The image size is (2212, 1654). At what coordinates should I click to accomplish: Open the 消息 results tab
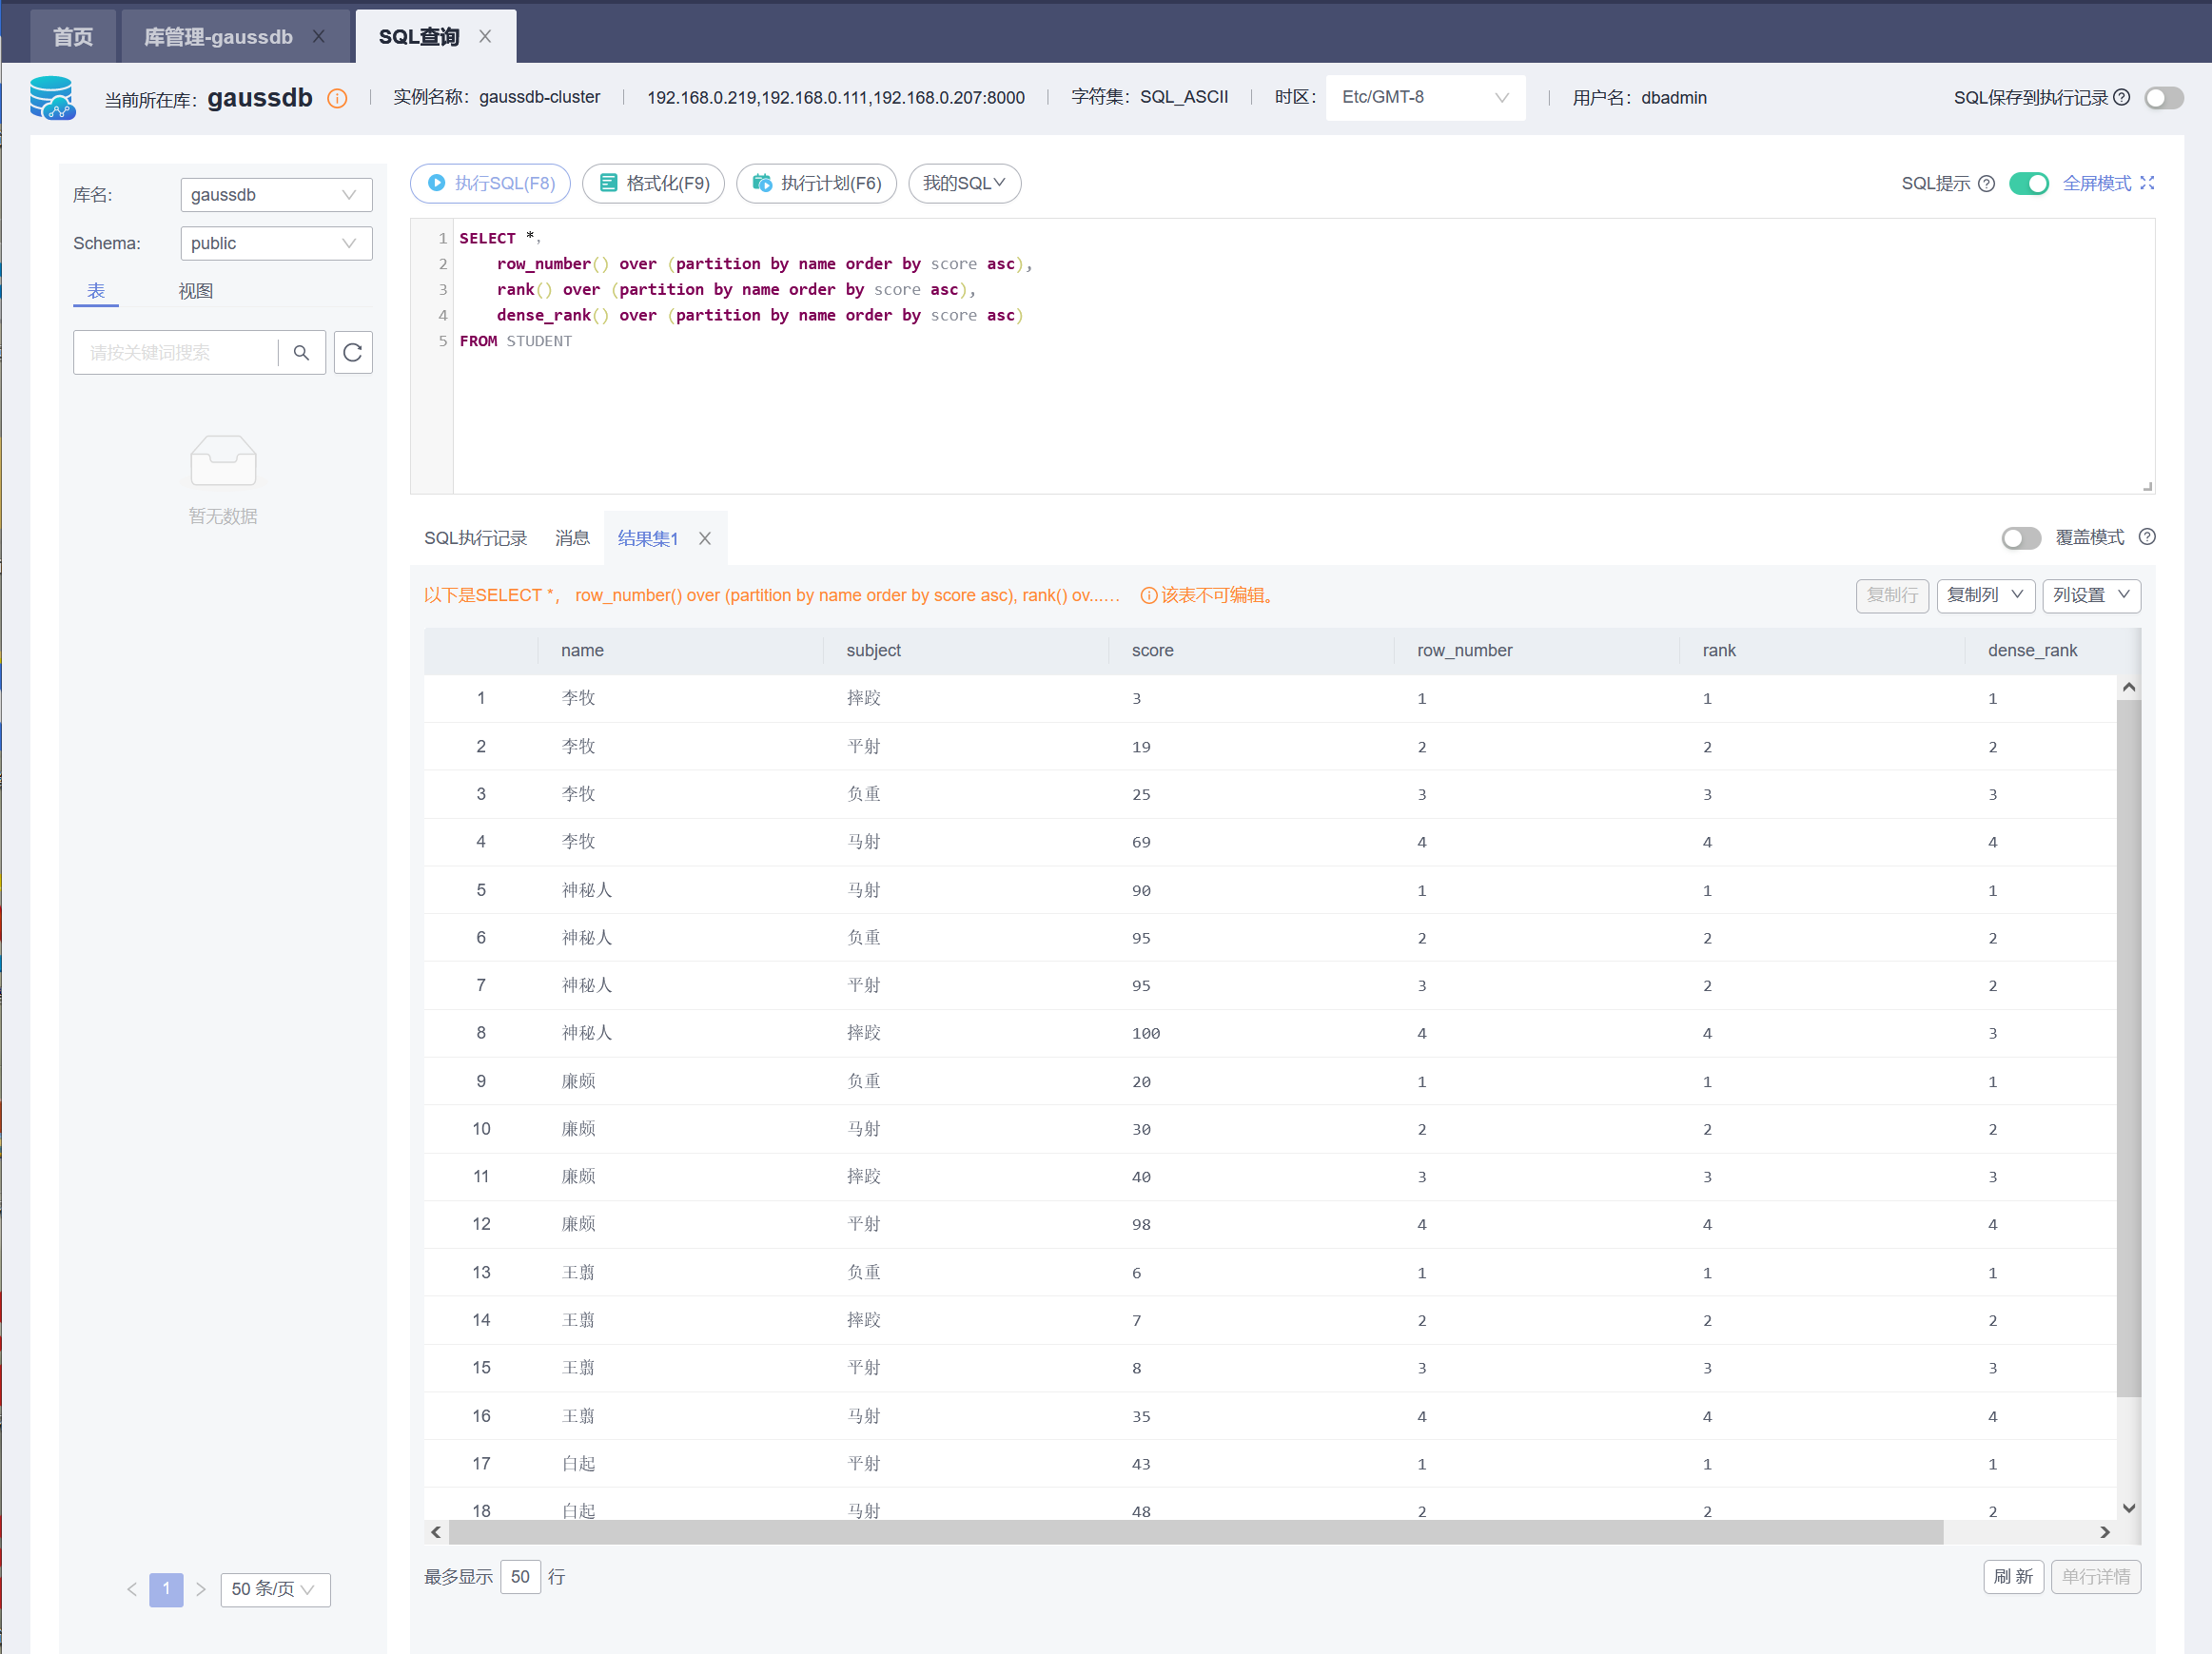572,538
